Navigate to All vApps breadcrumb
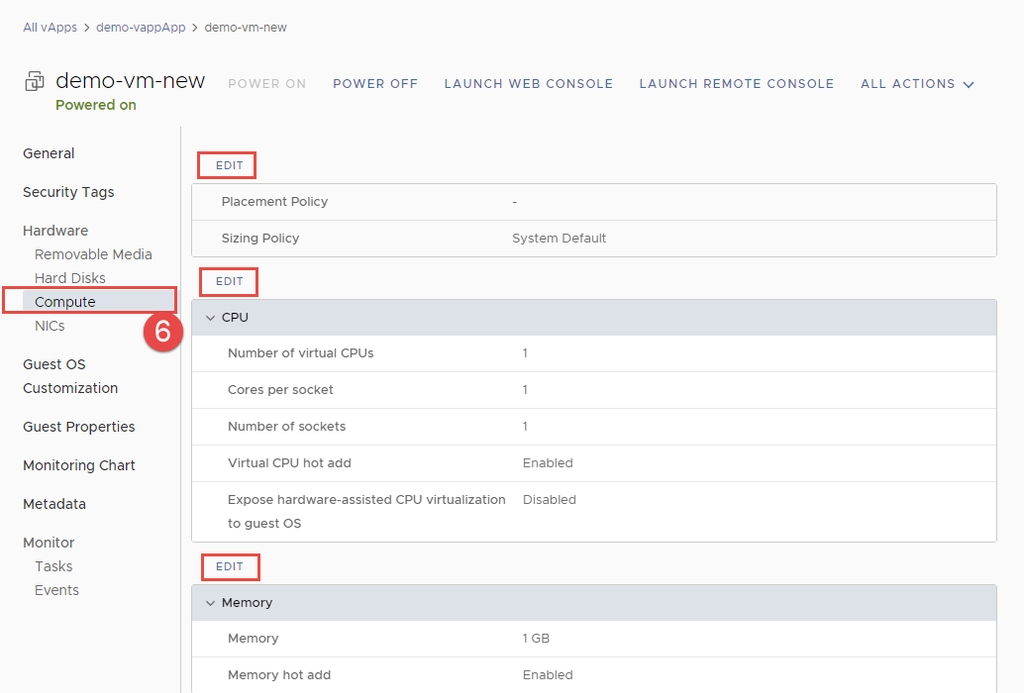Viewport: 1024px width, 693px height. [50, 27]
